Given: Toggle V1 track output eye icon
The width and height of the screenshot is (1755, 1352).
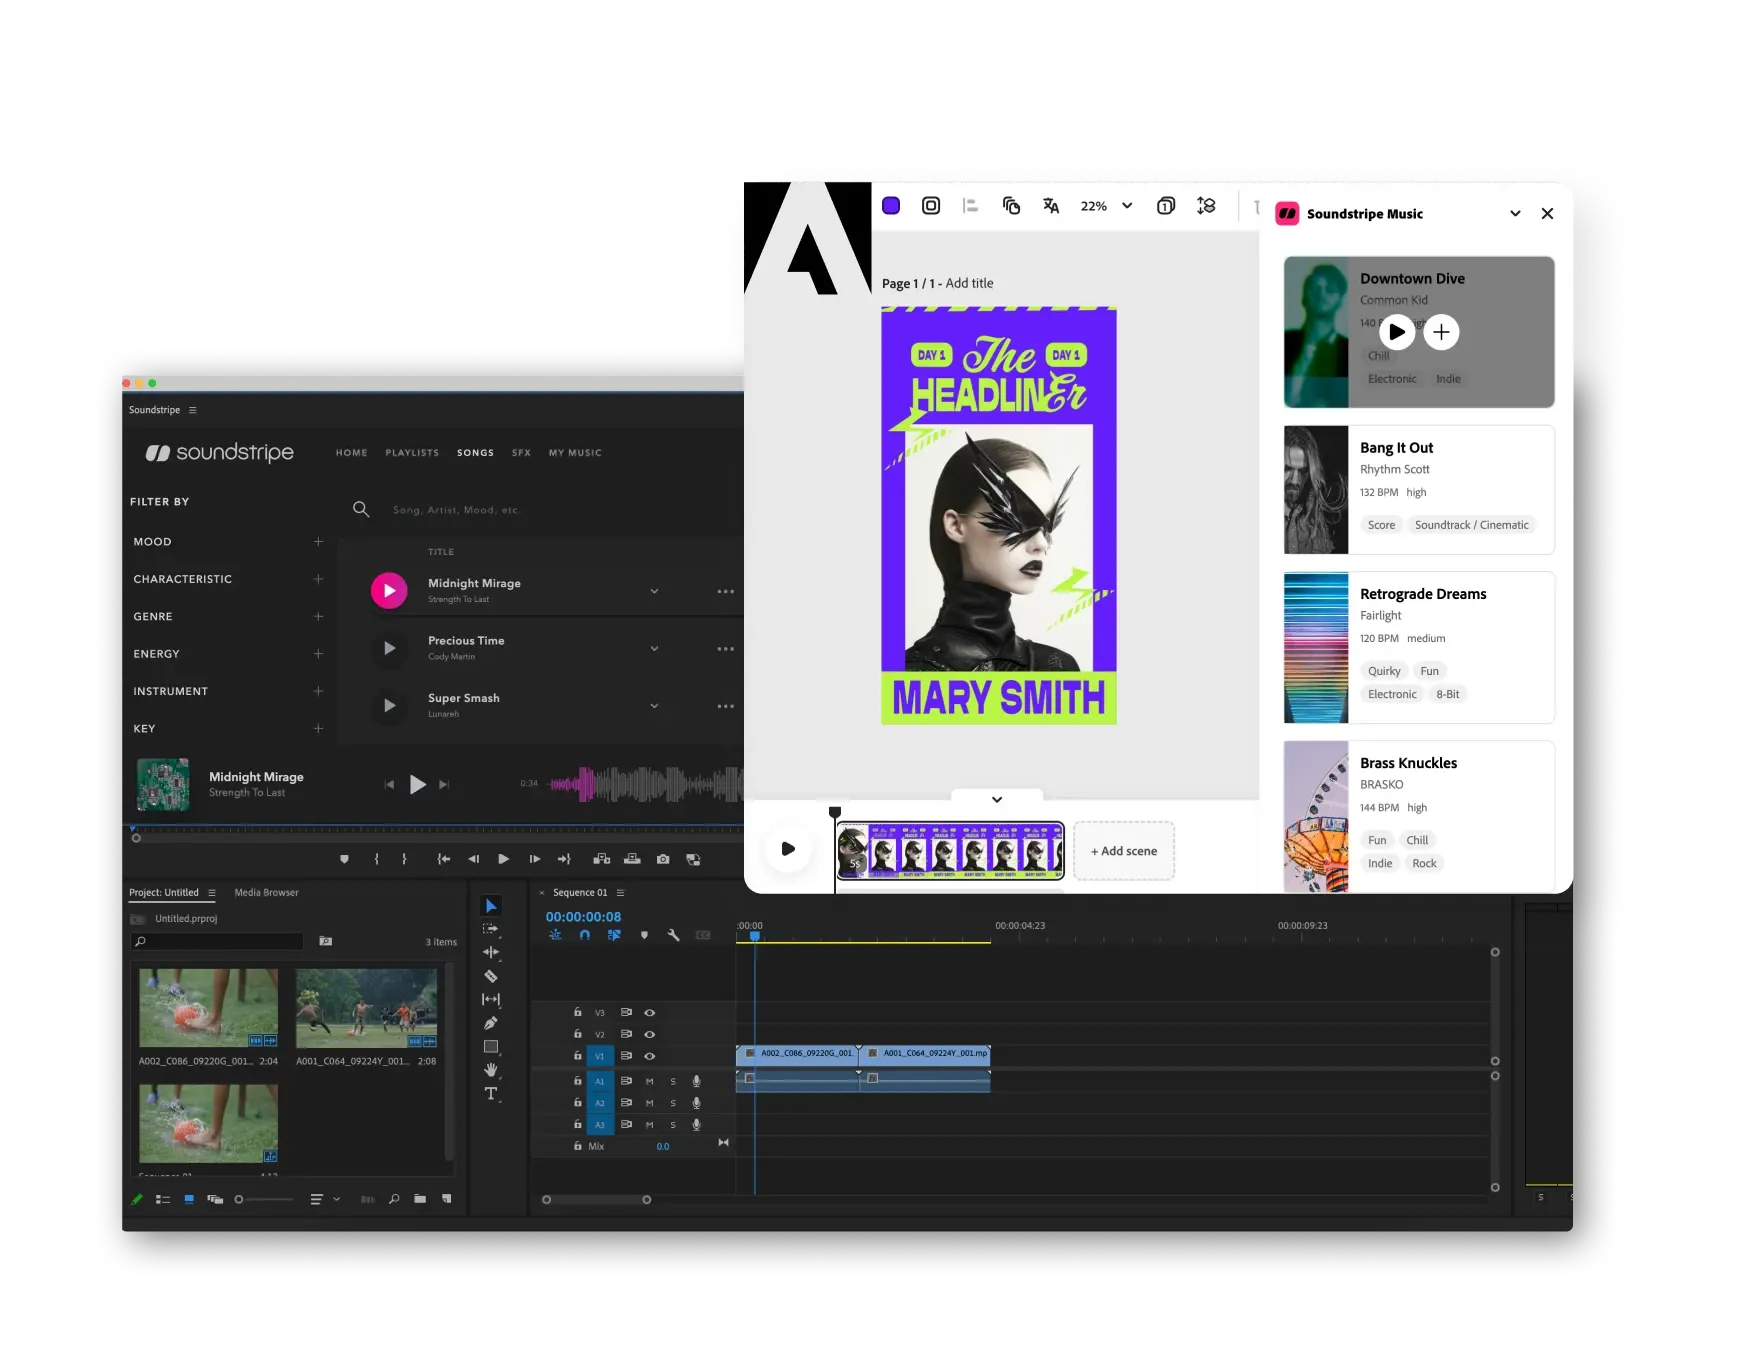Looking at the screenshot, I should [x=650, y=1056].
